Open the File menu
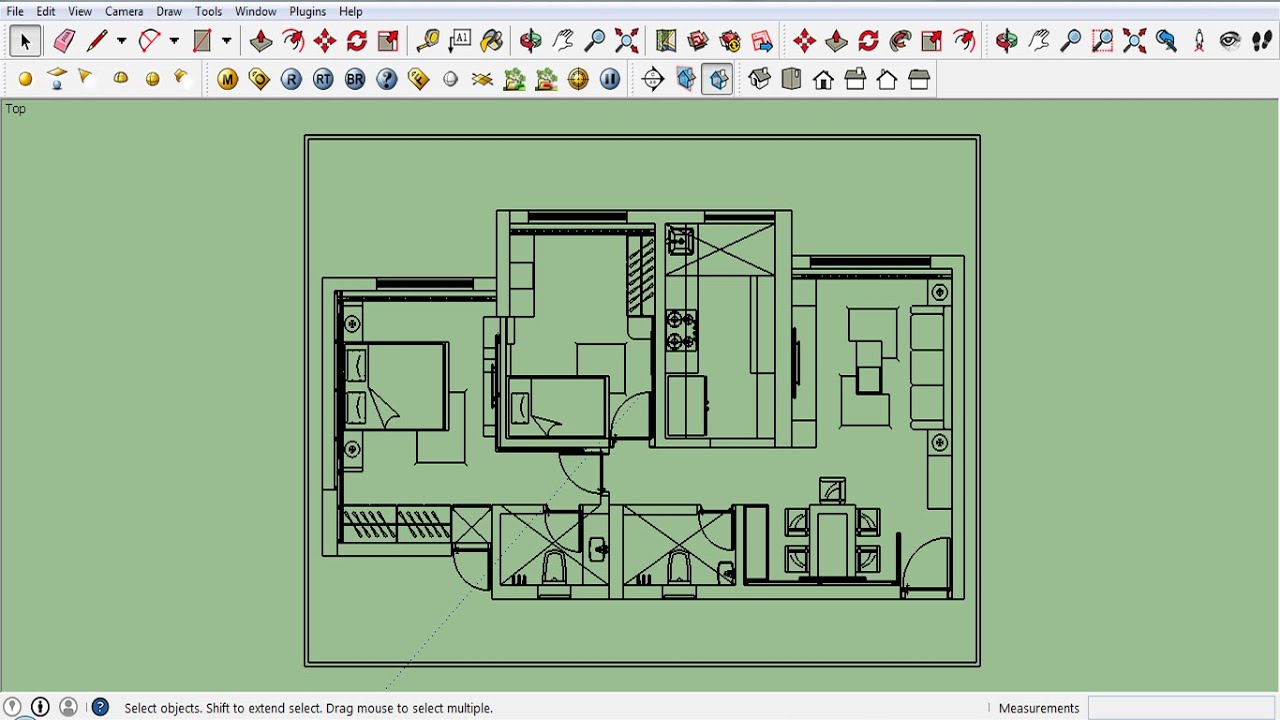This screenshot has width=1280, height=720. tap(15, 11)
